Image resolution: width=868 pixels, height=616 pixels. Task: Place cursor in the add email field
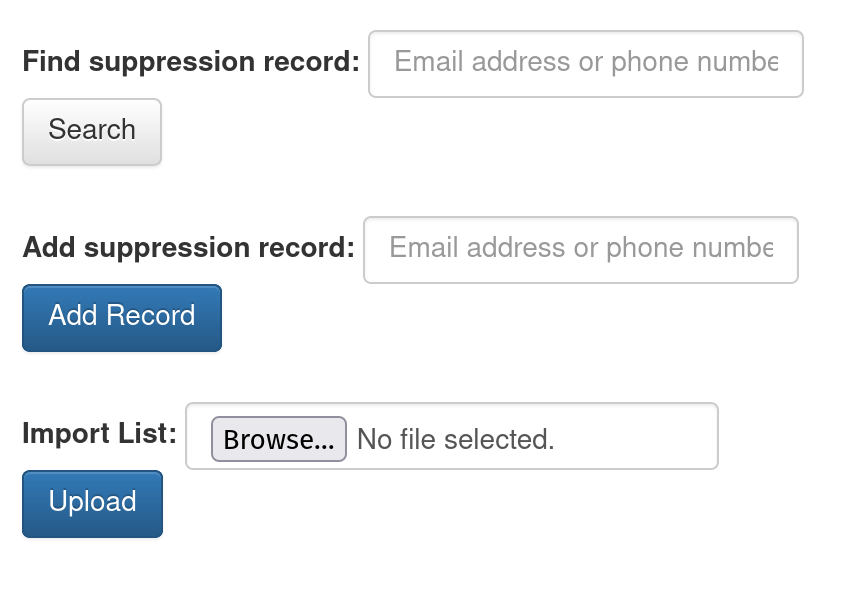[580, 250]
